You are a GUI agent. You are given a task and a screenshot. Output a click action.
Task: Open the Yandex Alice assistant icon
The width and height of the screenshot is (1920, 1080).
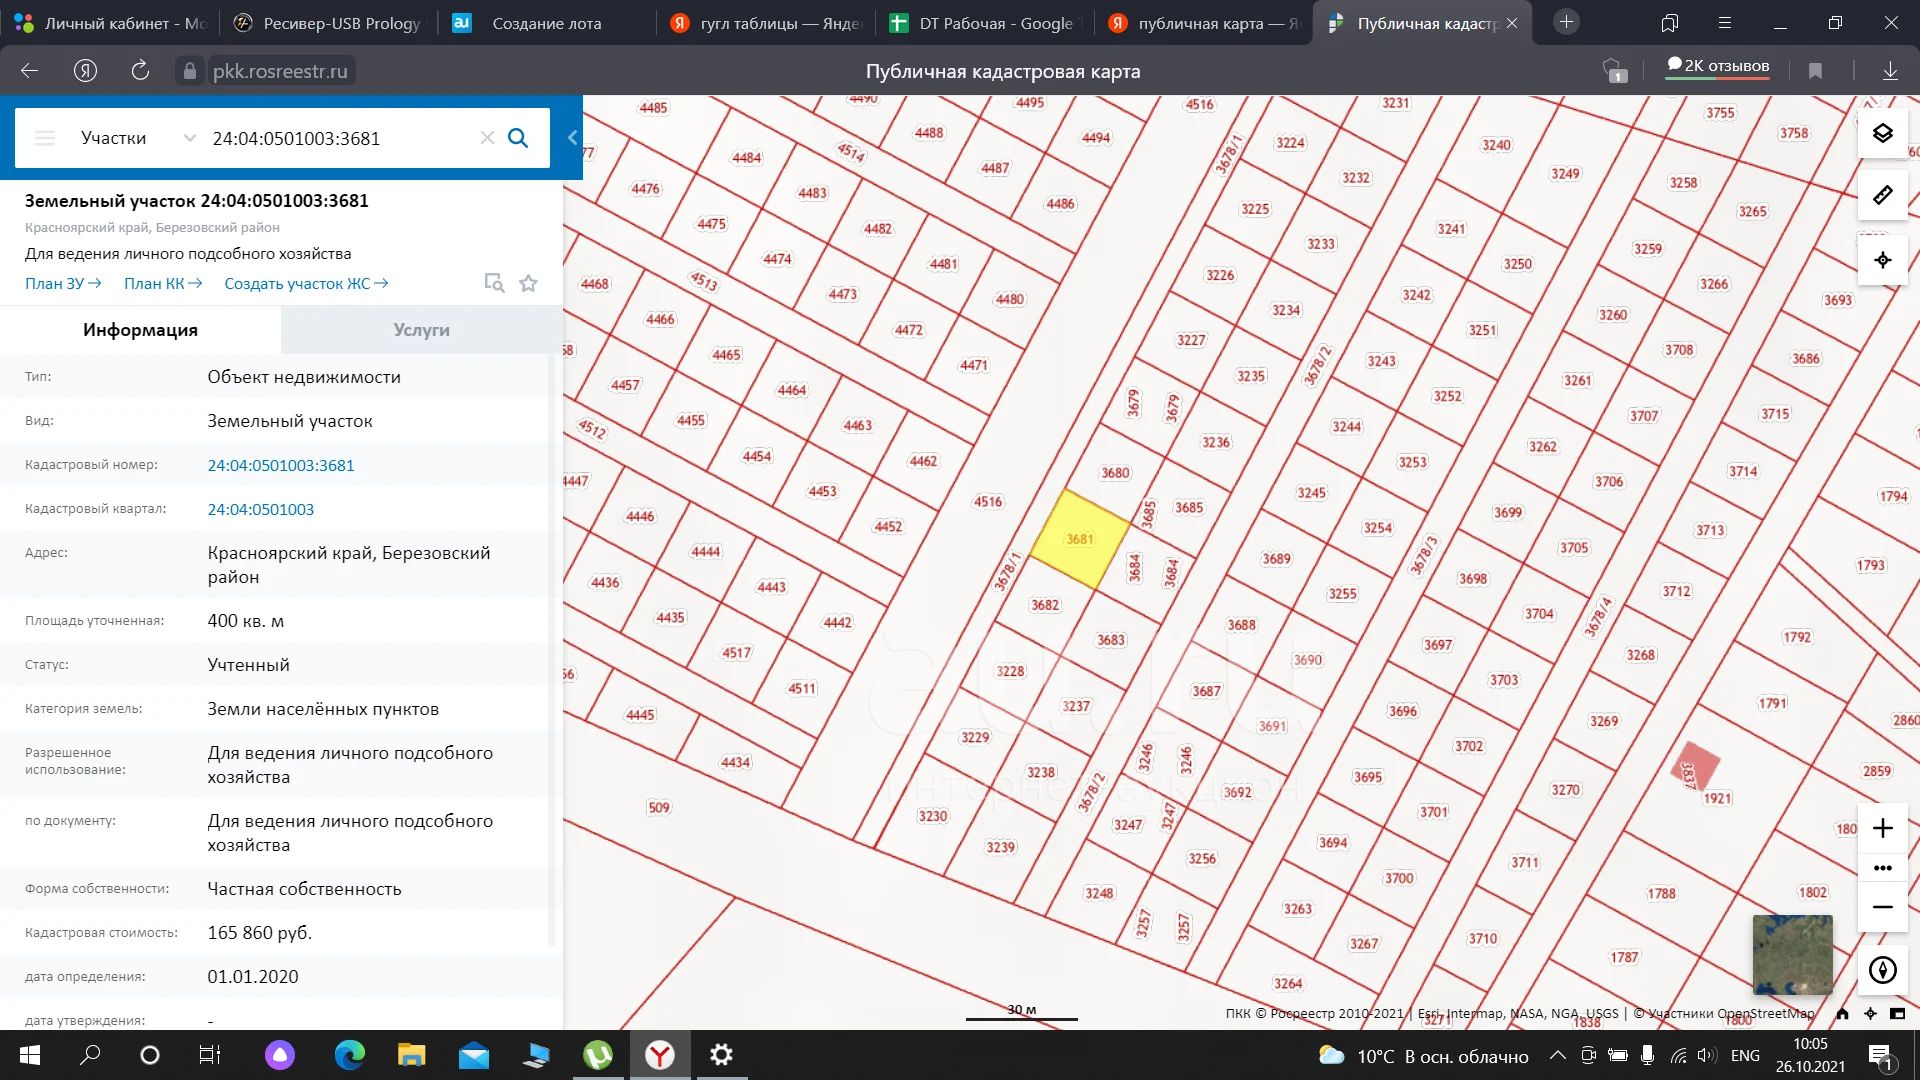point(280,1055)
